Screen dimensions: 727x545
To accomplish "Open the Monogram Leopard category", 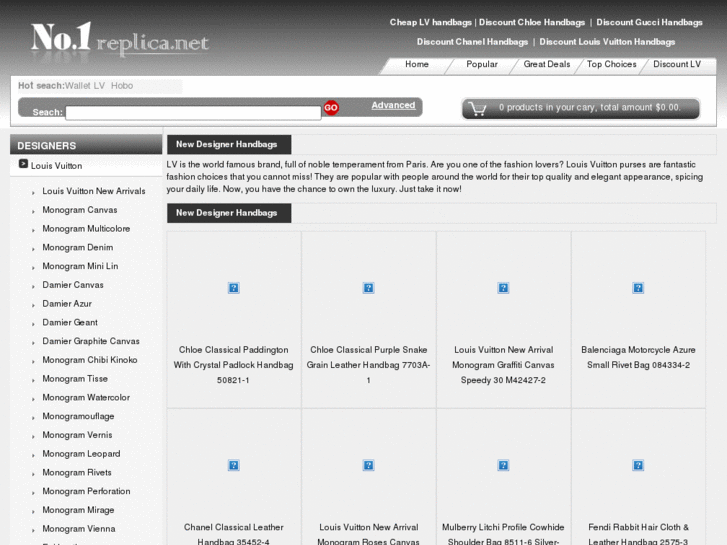I will 81,454.
